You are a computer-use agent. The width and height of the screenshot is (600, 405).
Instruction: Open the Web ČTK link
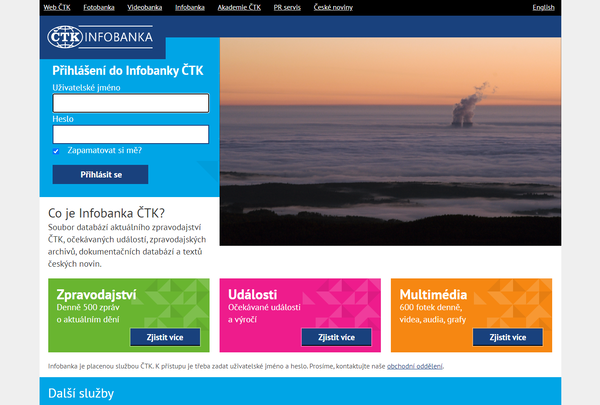coord(57,7)
